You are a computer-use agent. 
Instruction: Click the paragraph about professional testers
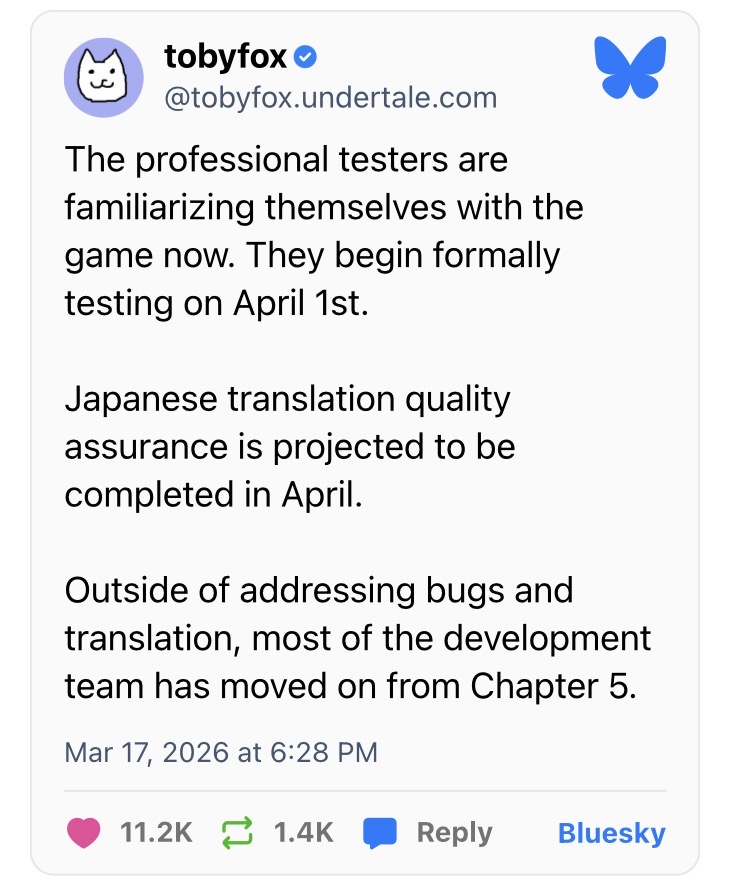323,231
